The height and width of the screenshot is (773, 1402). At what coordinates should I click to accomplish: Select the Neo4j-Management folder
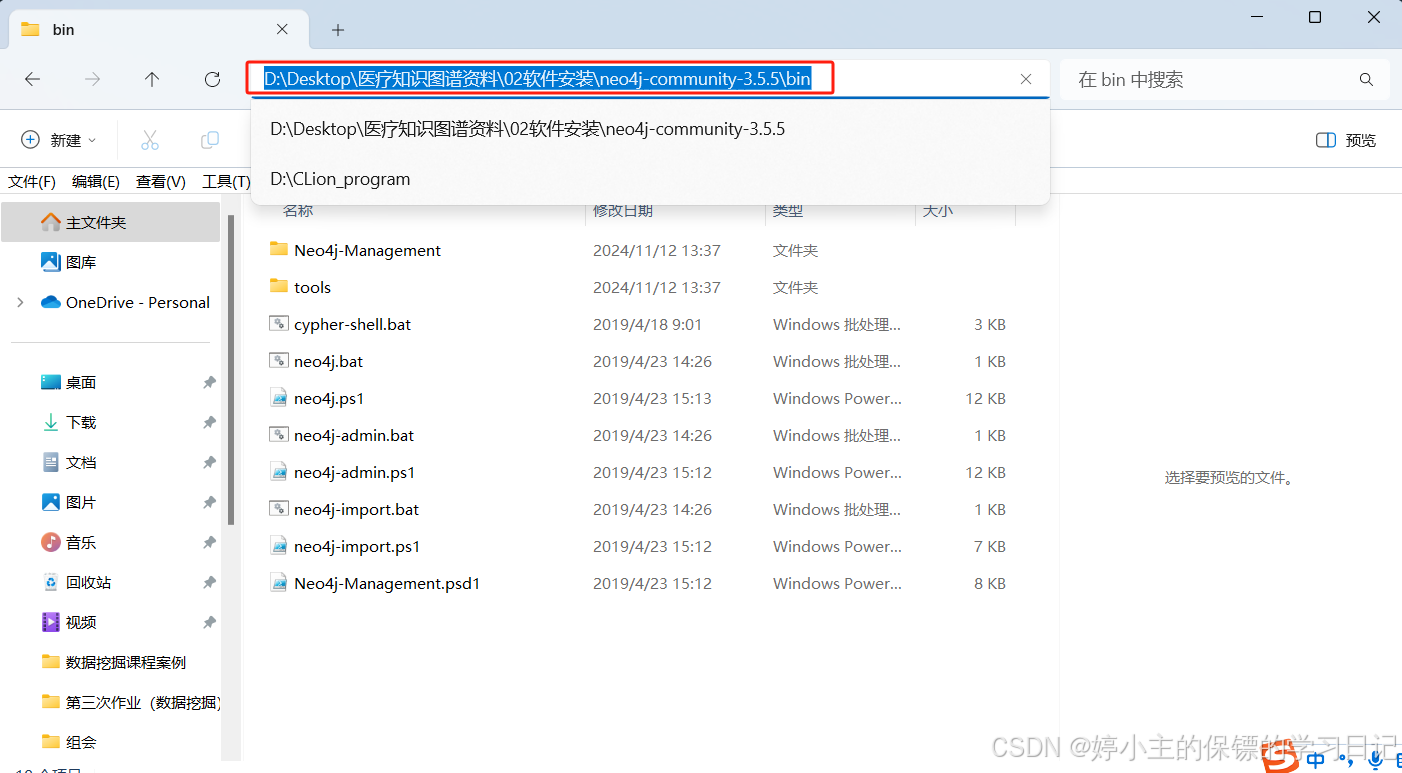(367, 250)
